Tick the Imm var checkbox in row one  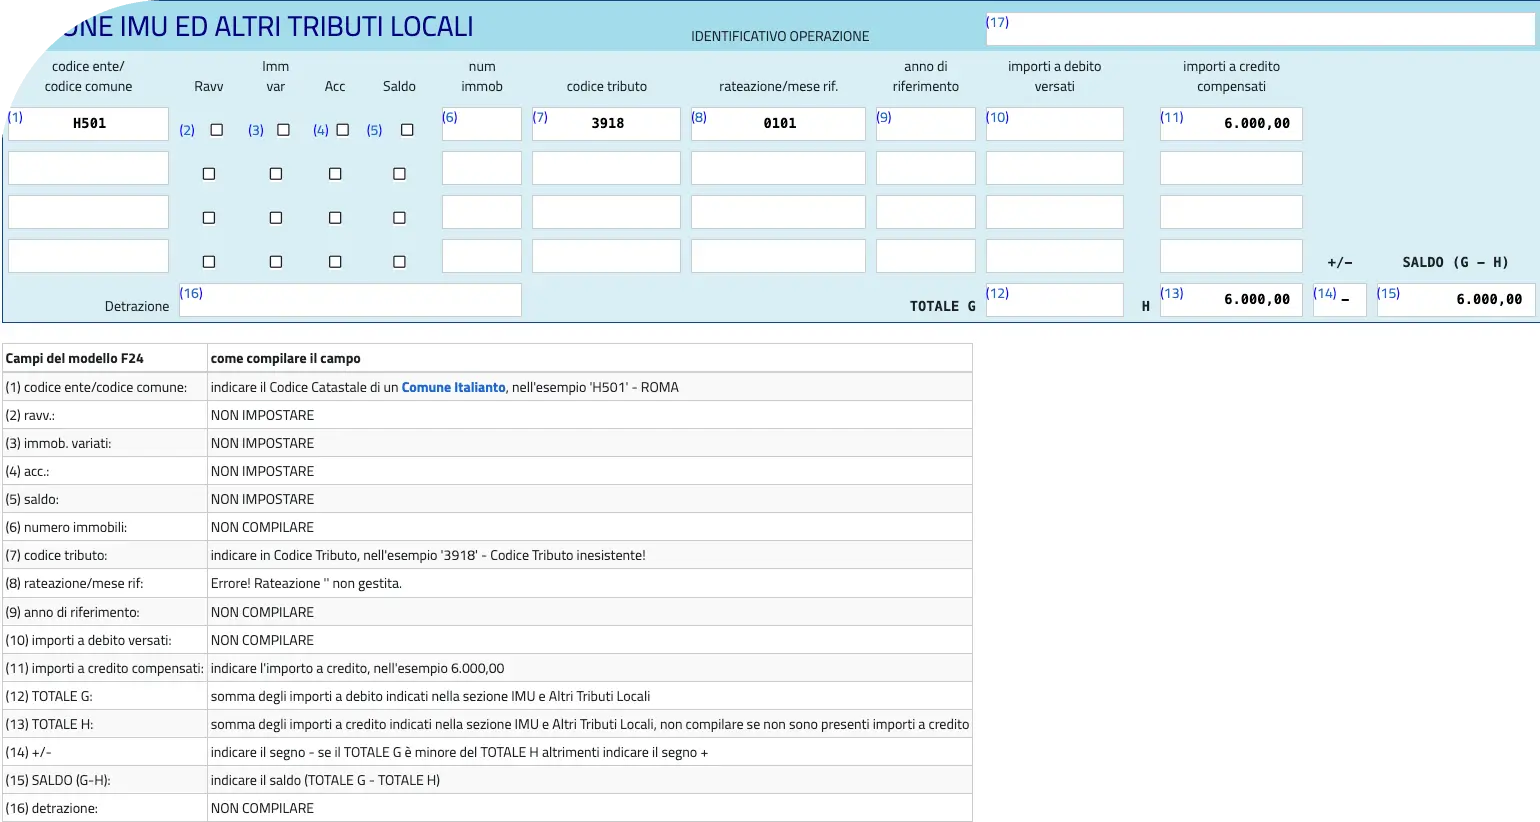283,130
